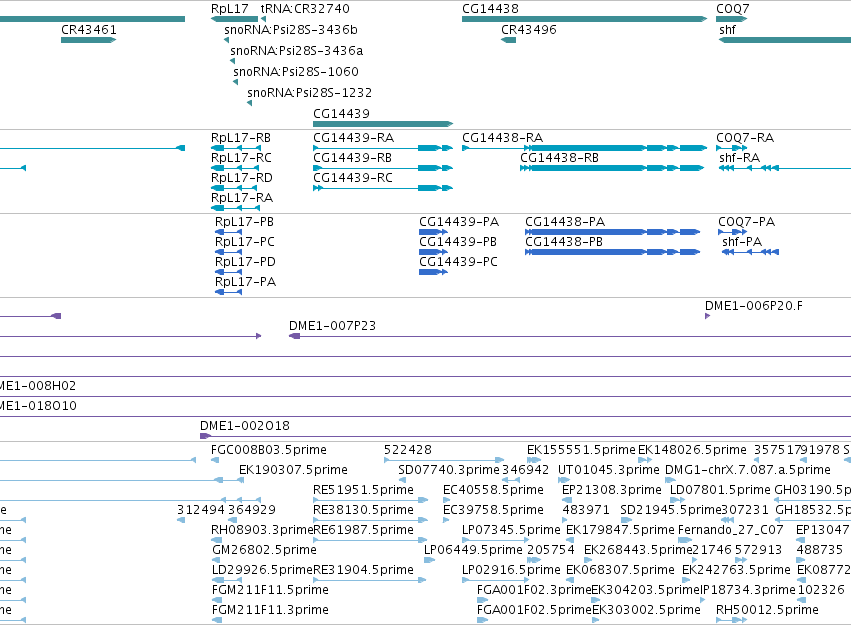851x625 pixels.
Task: Select the EC40558.5prime EST label
Action: coord(493,490)
